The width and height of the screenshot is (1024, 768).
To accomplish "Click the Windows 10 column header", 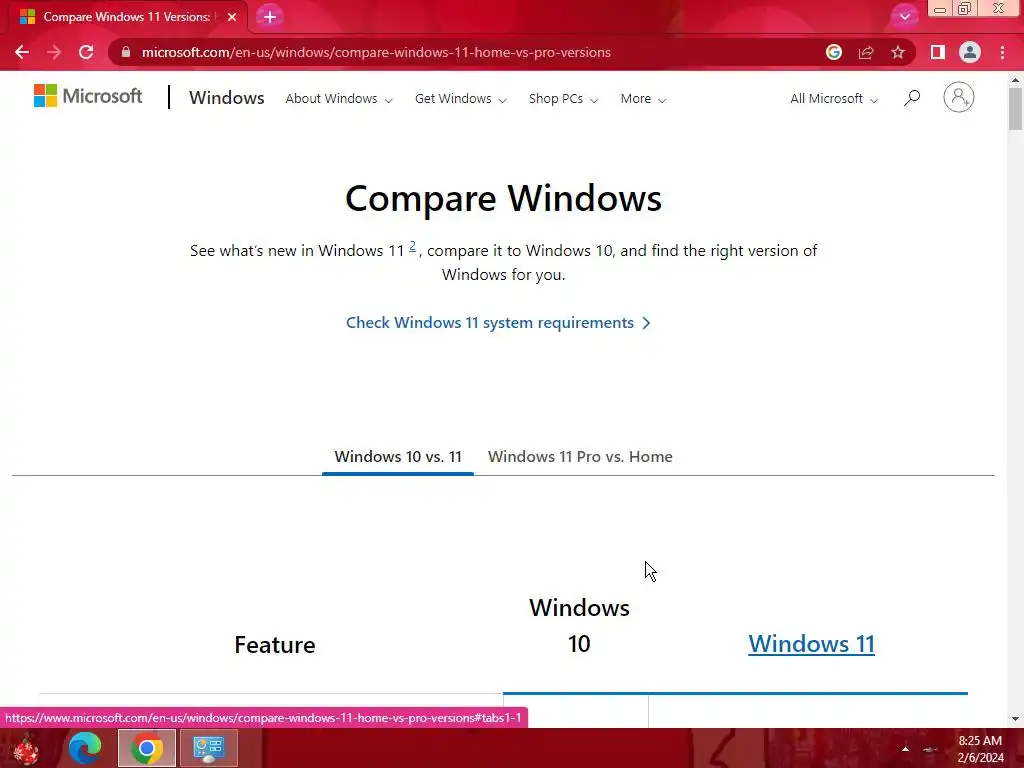I will pos(579,626).
